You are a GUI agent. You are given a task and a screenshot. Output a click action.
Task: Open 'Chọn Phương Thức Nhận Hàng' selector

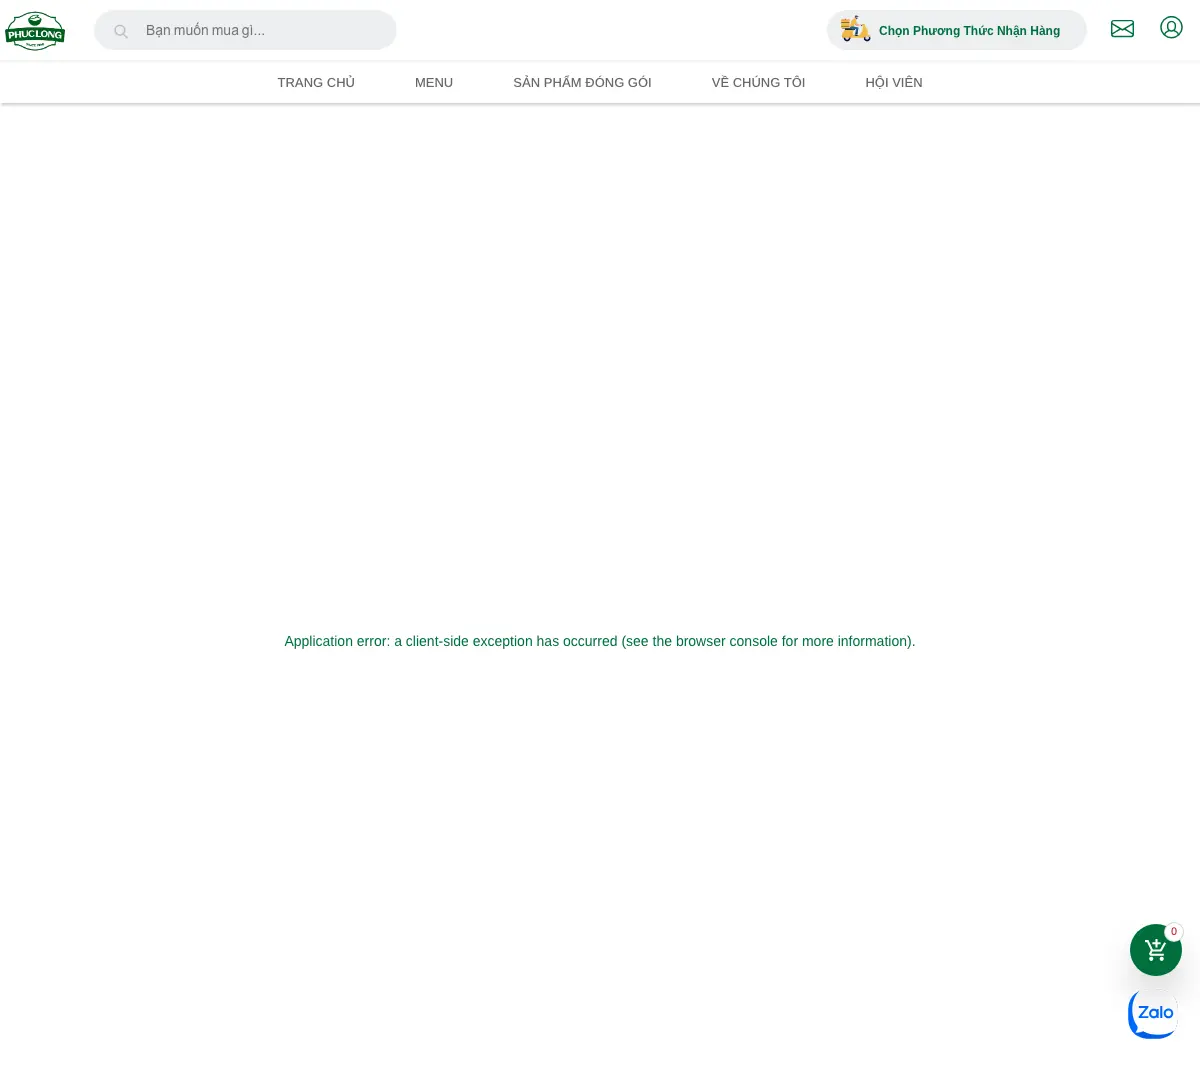[x=956, y=30]
